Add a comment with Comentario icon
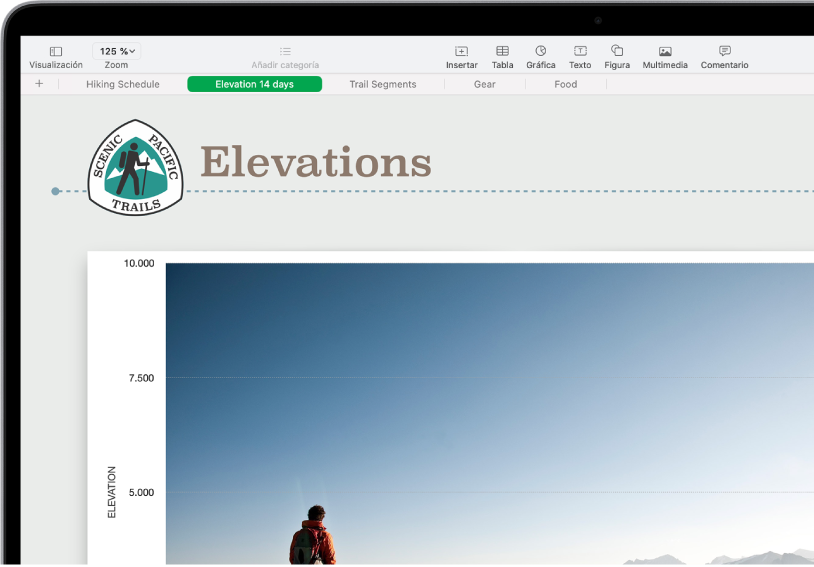814x567 pixels. pyautogui.click(x=725, y=50)
